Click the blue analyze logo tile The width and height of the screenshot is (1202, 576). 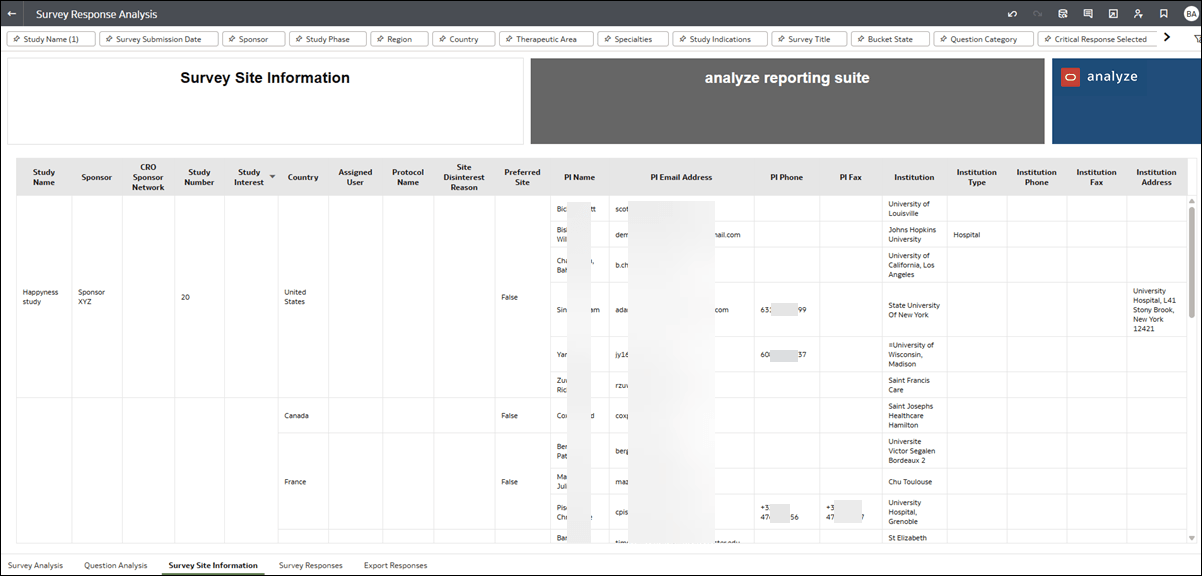click(x=1125, y=100)
